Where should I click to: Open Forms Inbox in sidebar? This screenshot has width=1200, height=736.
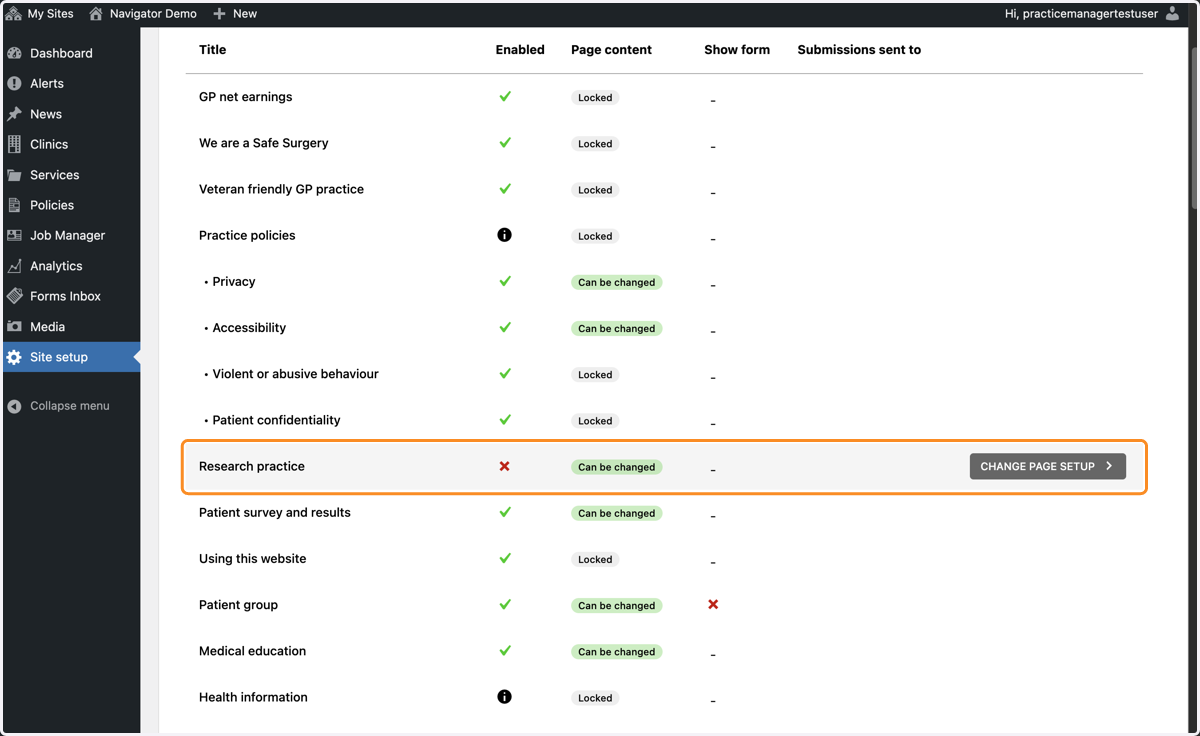70,296
